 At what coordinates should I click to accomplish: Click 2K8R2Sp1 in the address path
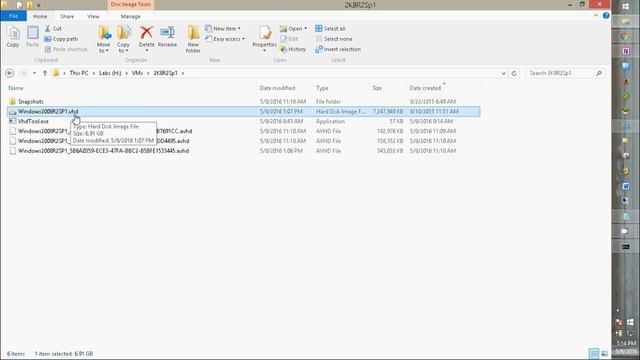(165, 73)
